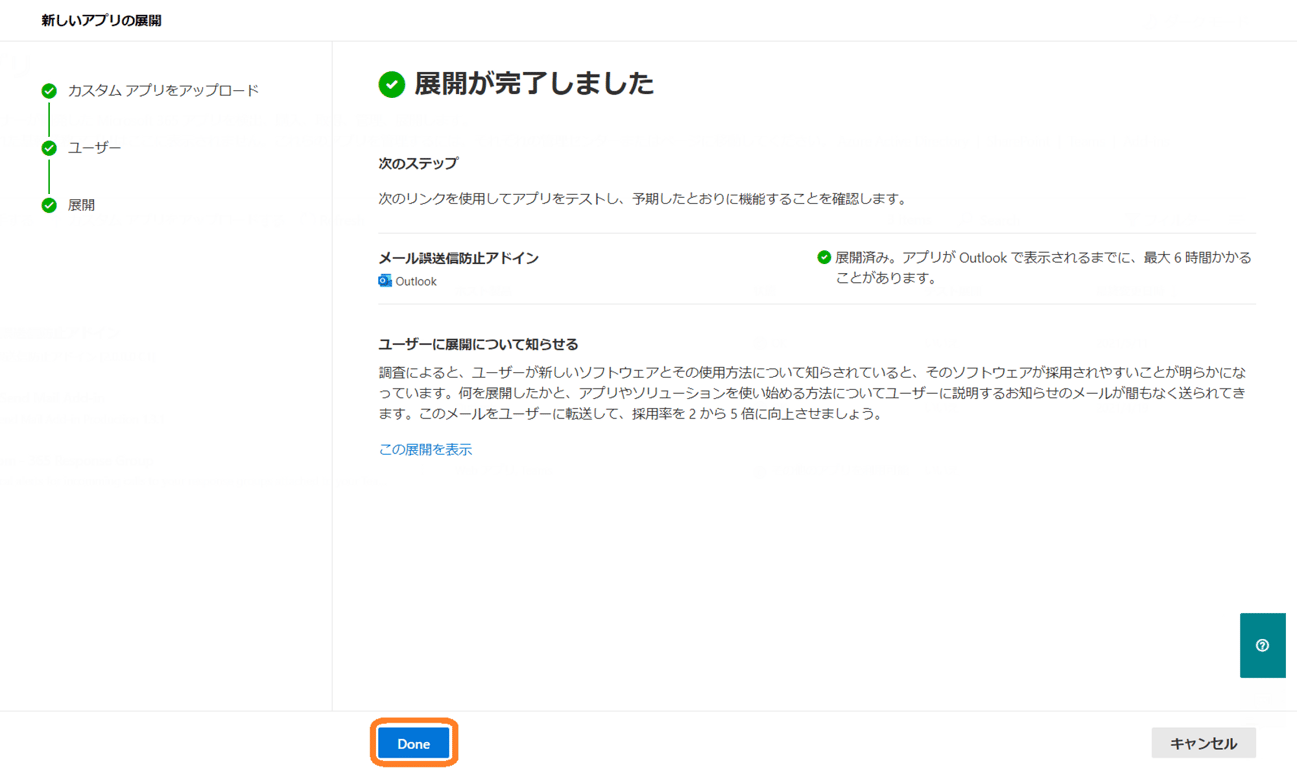
Task: Open the teal help question-mark button
Action: [1262, 645]
